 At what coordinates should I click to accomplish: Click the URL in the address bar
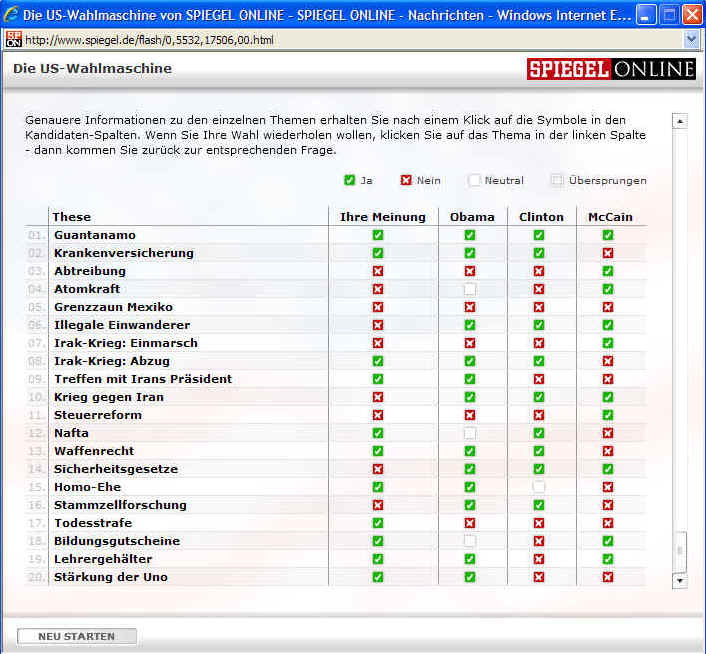click(x=149, y=40)
